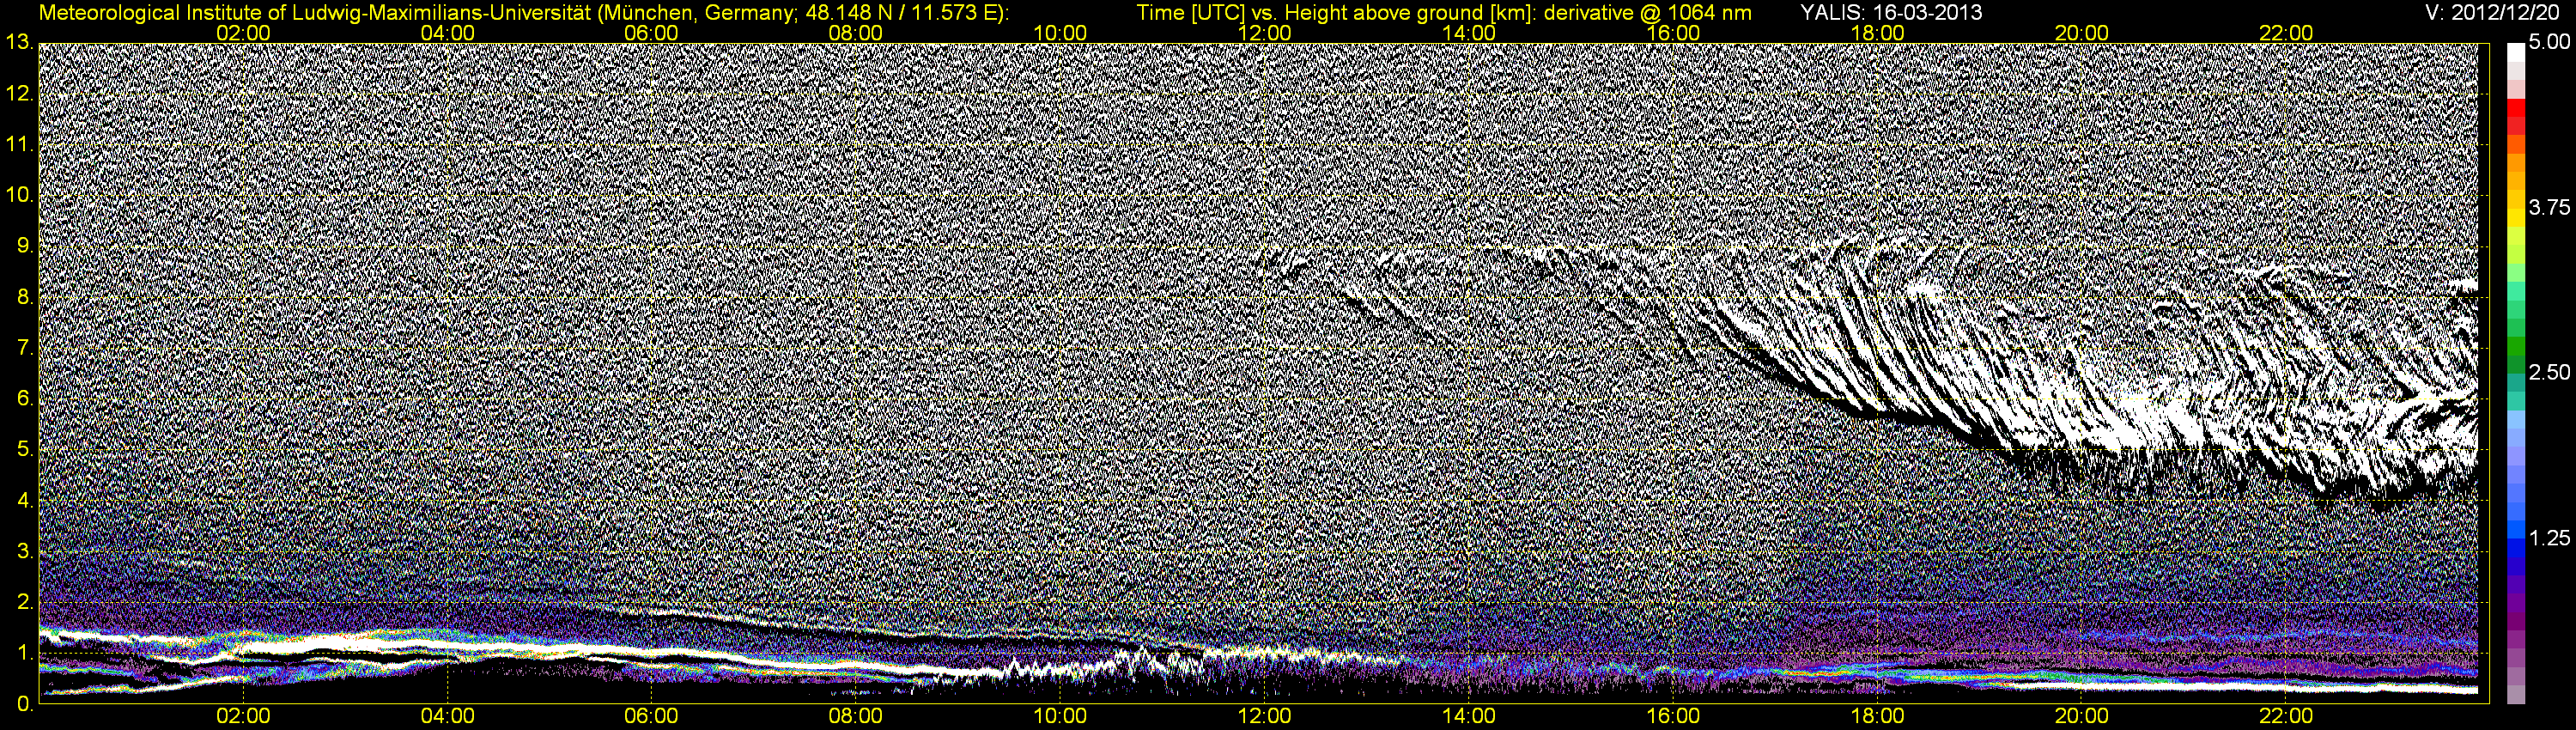
Task: Click the 16:00 label on the upper time axis
Action: (1673, 33)
